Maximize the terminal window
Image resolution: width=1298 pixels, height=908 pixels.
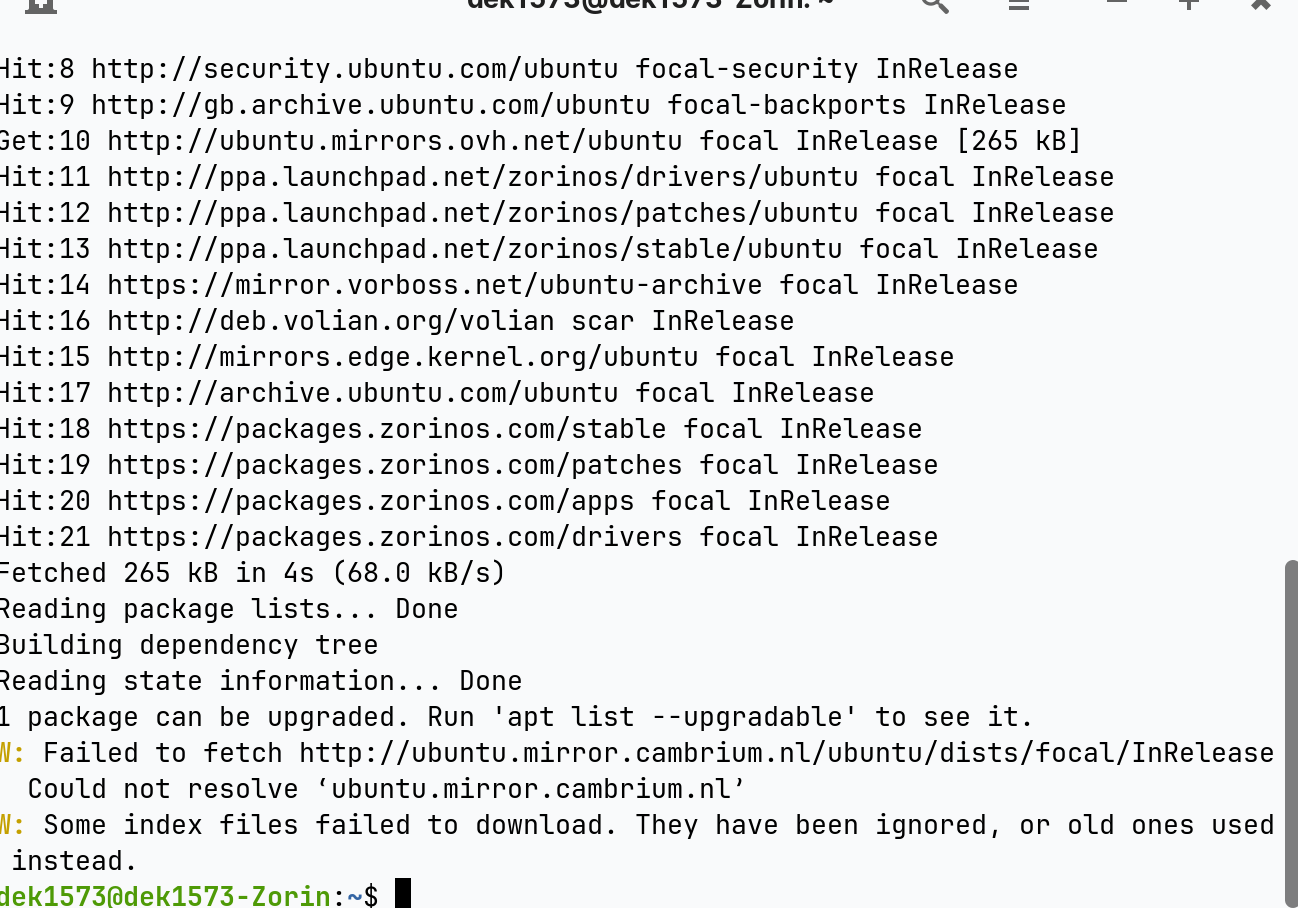[x=1188, y=3]
